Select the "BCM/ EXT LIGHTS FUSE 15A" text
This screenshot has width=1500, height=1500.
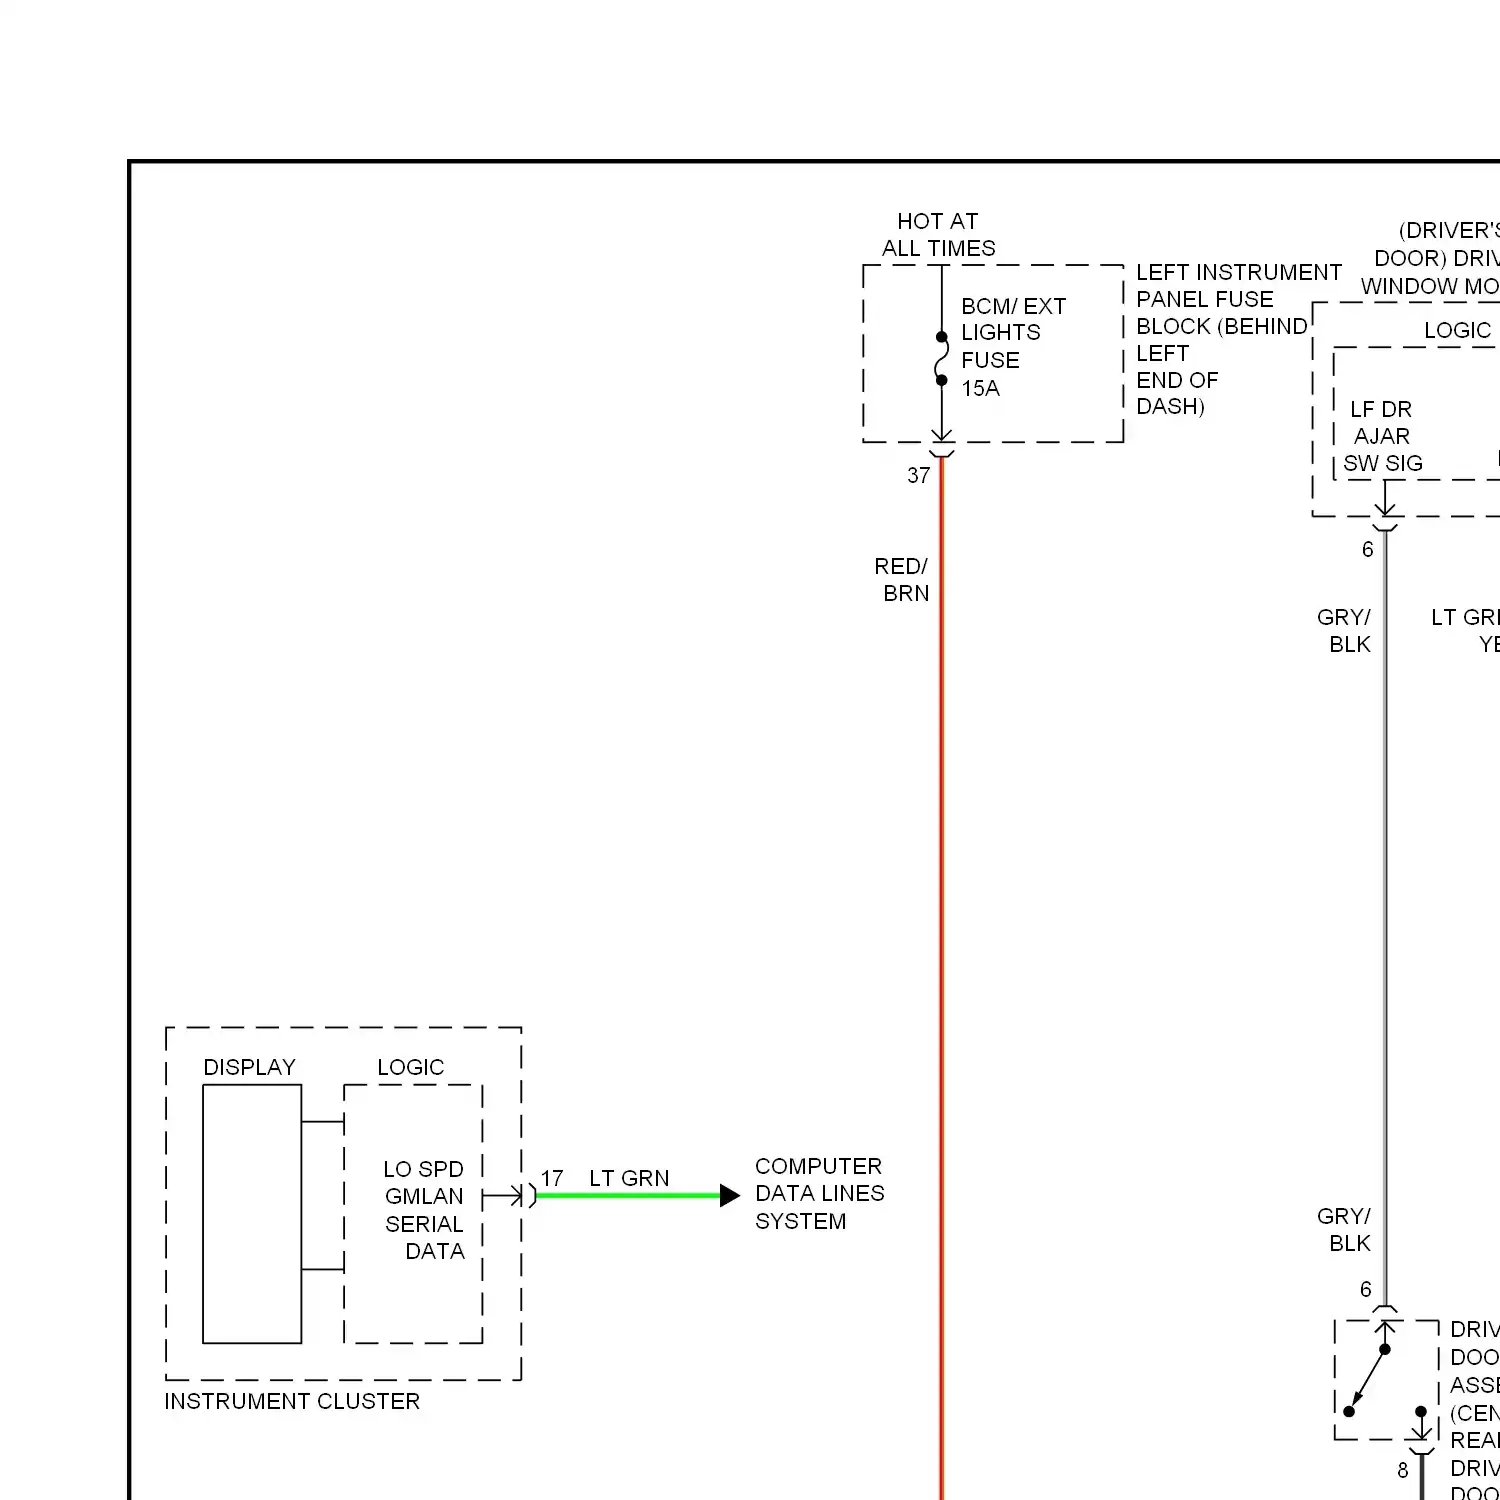(x=1013, y=347)
